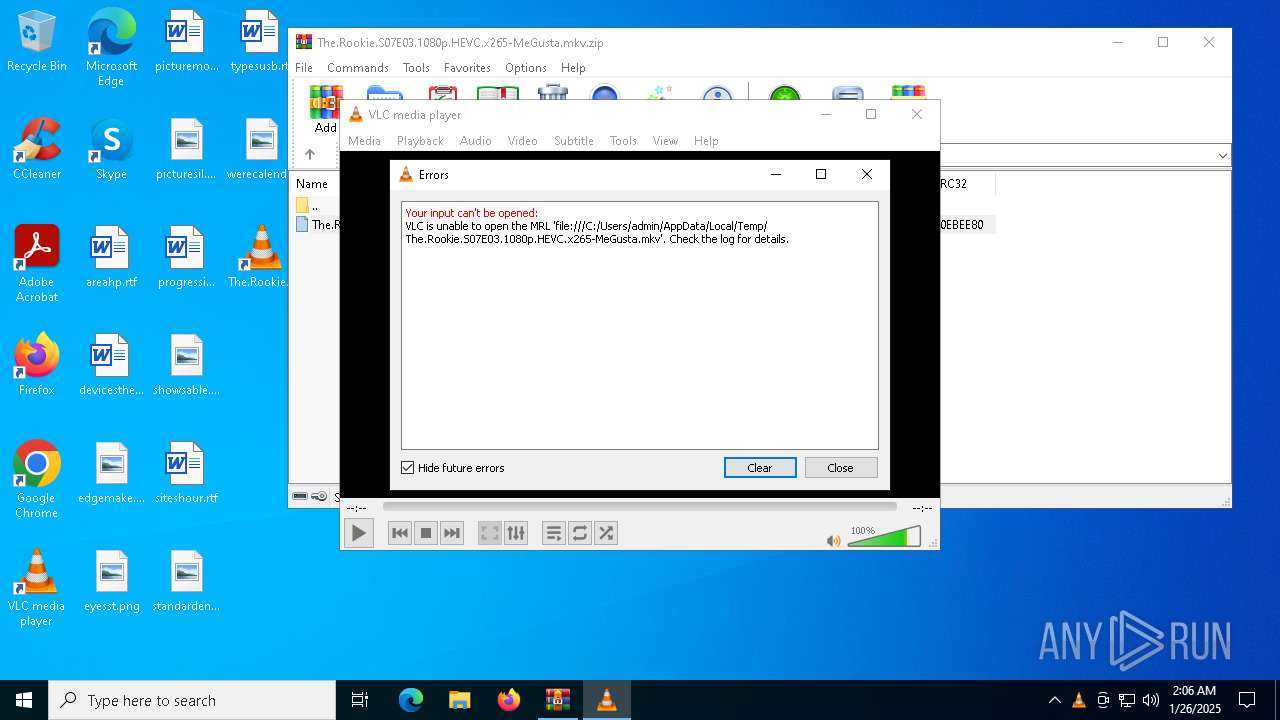Viewport: 1280px width, 720px height.
Task: Select the siteshour.rtf desktop file
Action: coord(186,473)
